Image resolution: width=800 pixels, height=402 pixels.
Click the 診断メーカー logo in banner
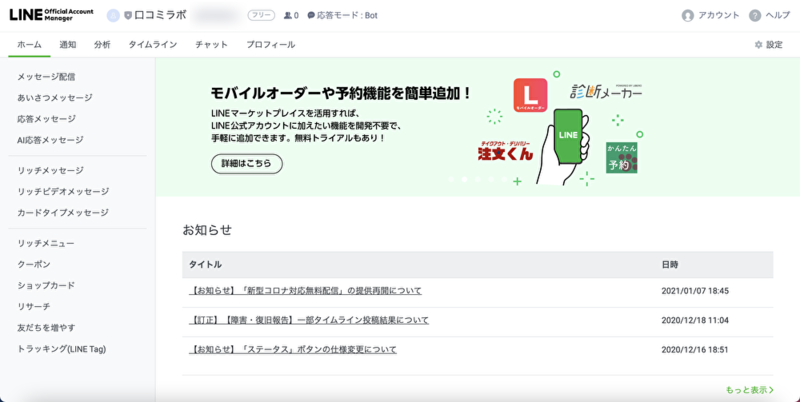[x=606, y=92]
